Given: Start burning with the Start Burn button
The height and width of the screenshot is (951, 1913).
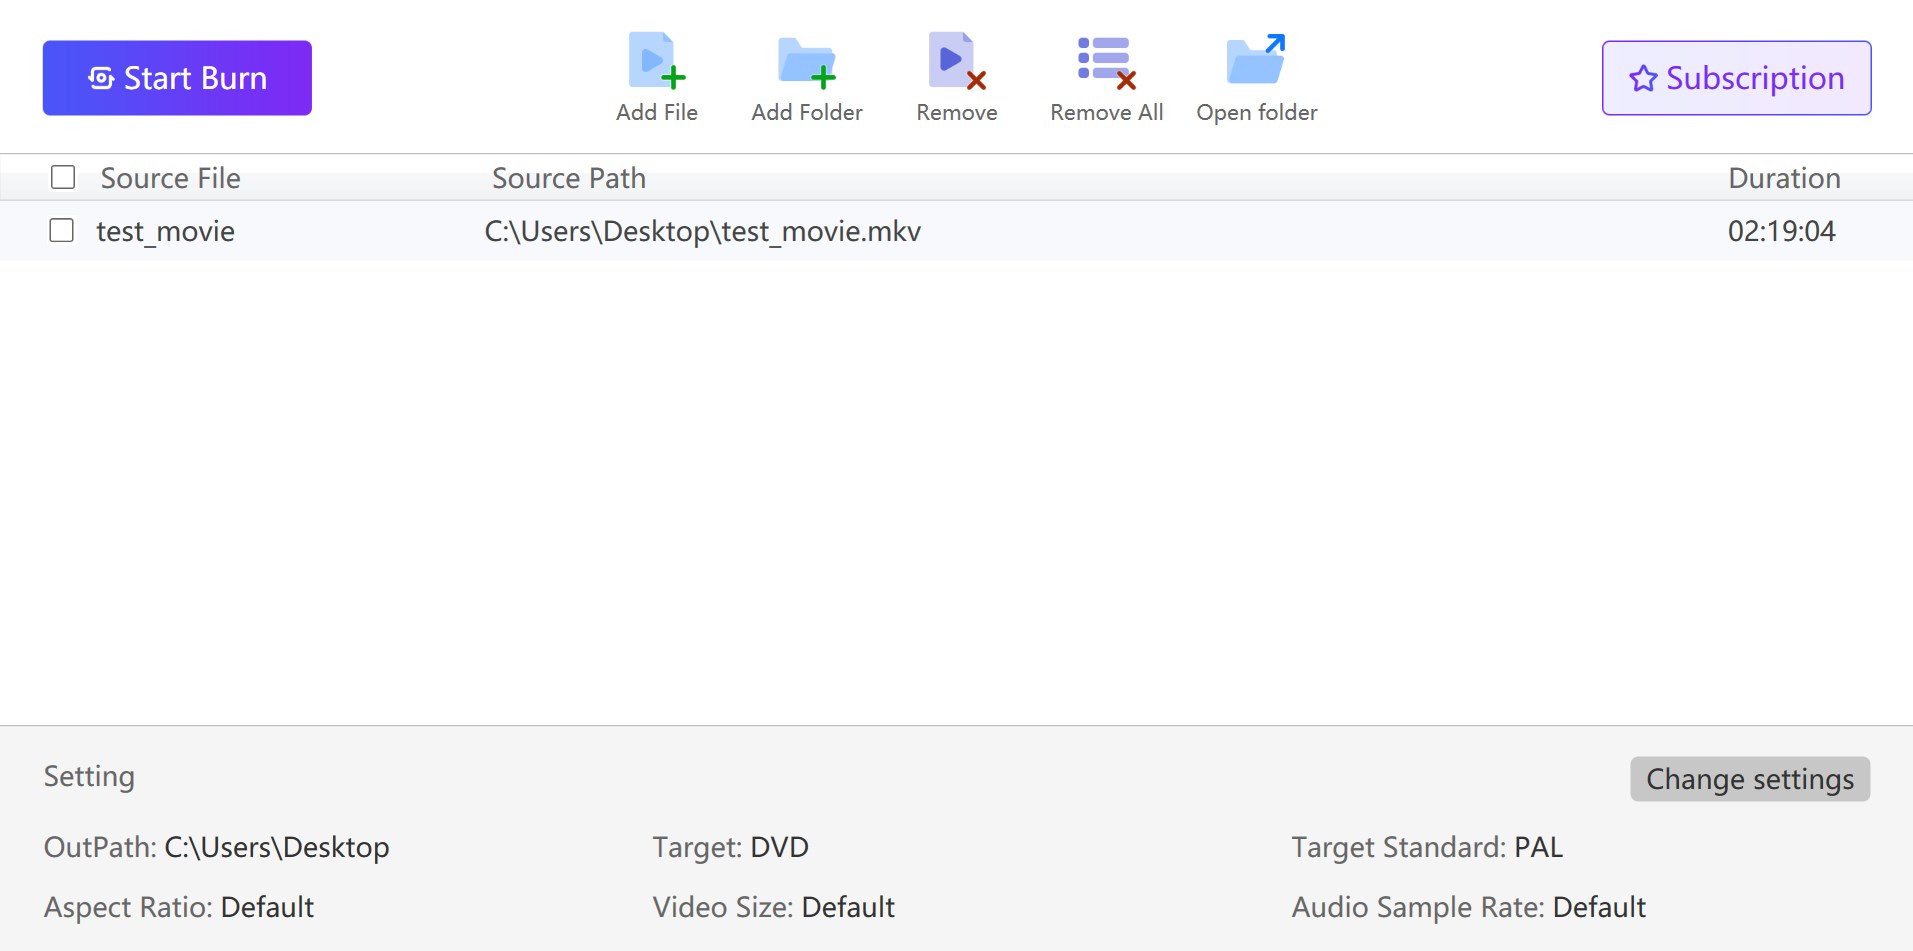Looking at the screenshot, I should click(x=177, y=78).
